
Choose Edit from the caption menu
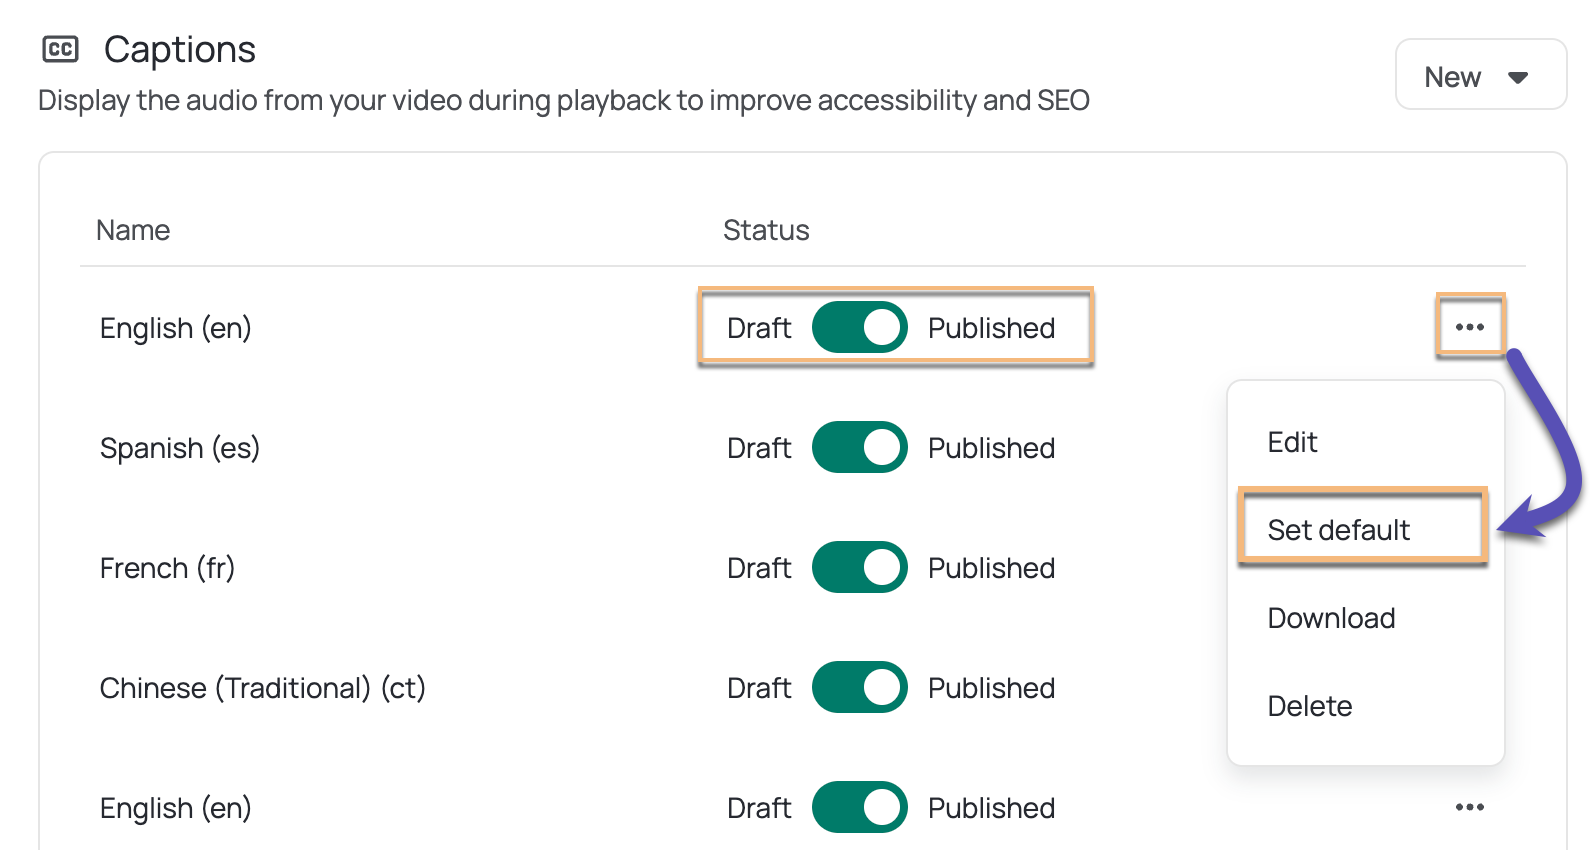(x=1292, y=442)
